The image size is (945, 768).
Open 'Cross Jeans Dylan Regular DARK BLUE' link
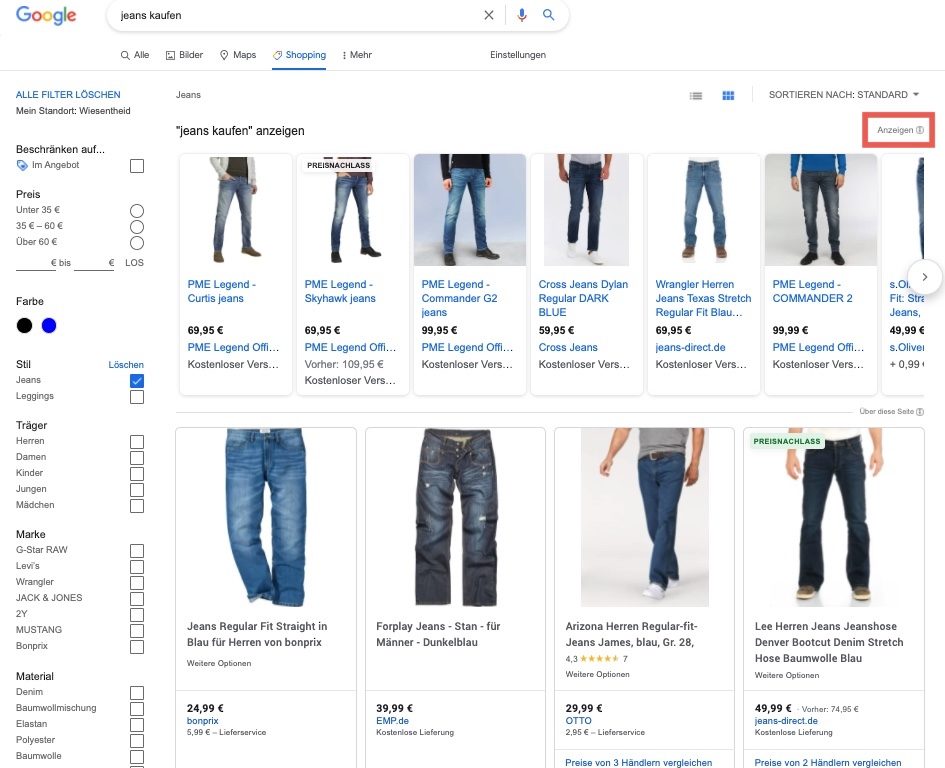[583, 298]
